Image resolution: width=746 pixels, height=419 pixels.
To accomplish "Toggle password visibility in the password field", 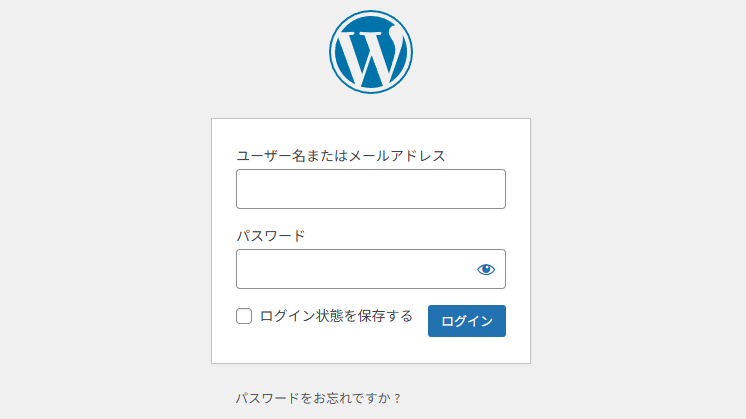I will tap(486, 269).
